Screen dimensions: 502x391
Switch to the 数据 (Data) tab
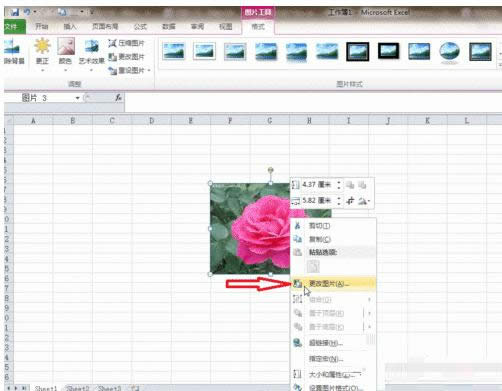tap(169, 26)
